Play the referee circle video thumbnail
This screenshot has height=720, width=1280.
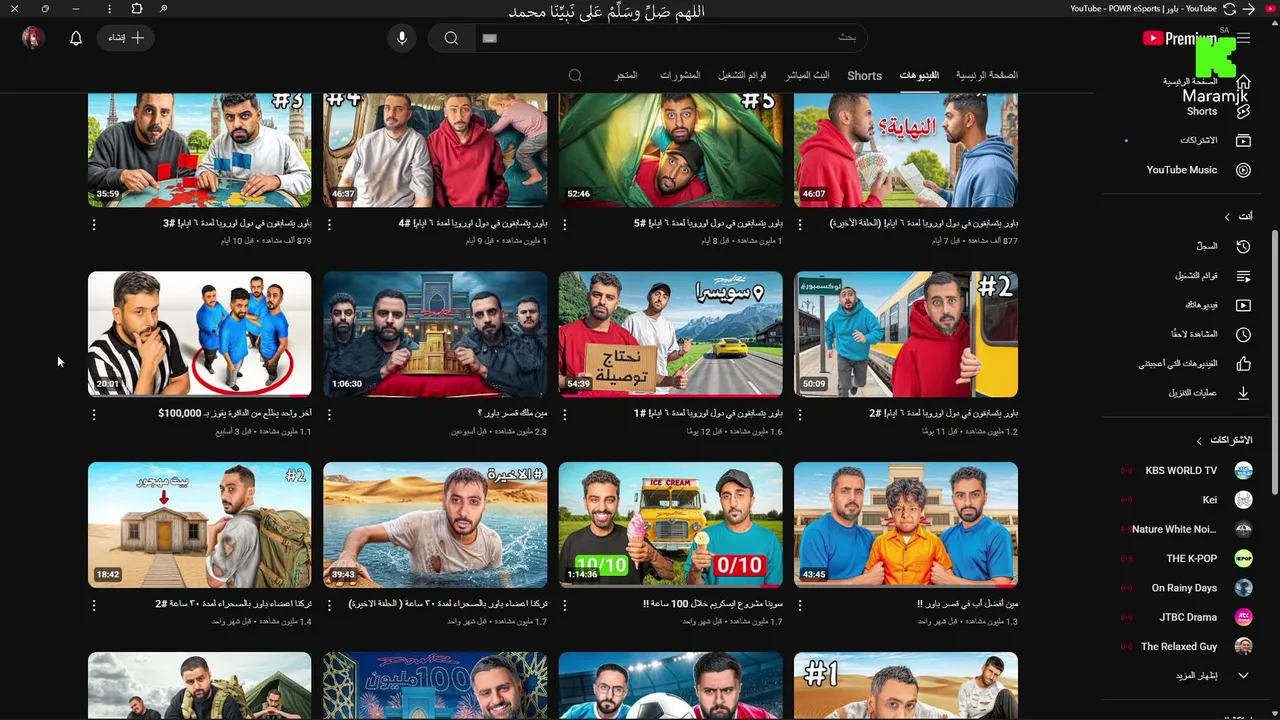pos(200,334)
